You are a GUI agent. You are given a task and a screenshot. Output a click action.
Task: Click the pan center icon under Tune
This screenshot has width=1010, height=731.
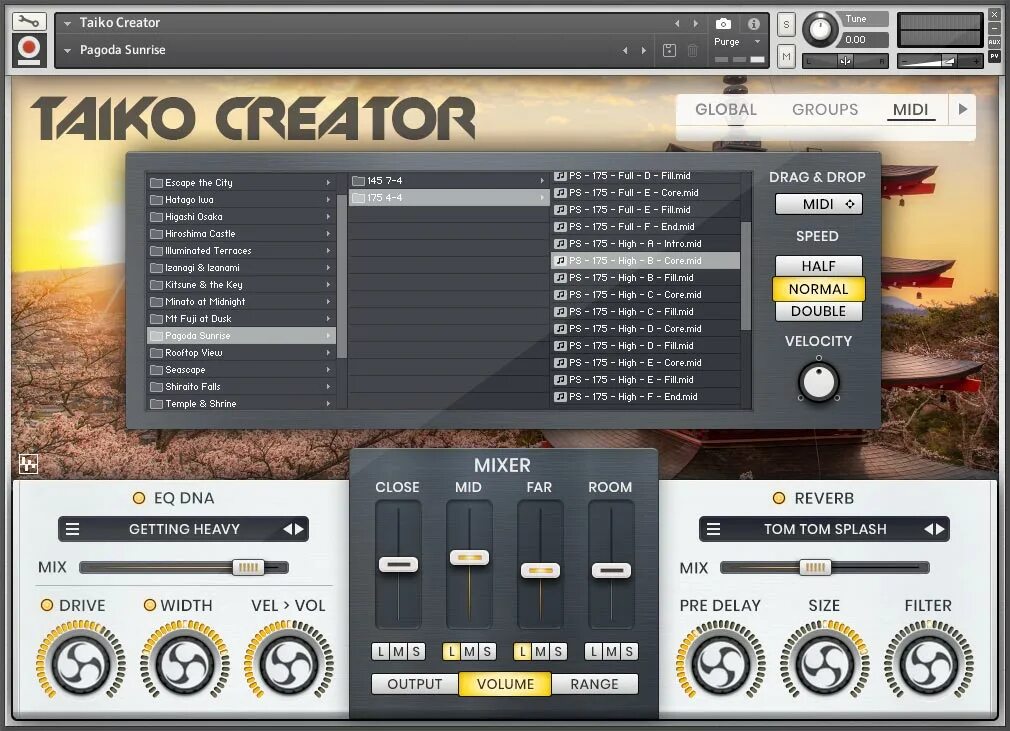coord(845,61)
